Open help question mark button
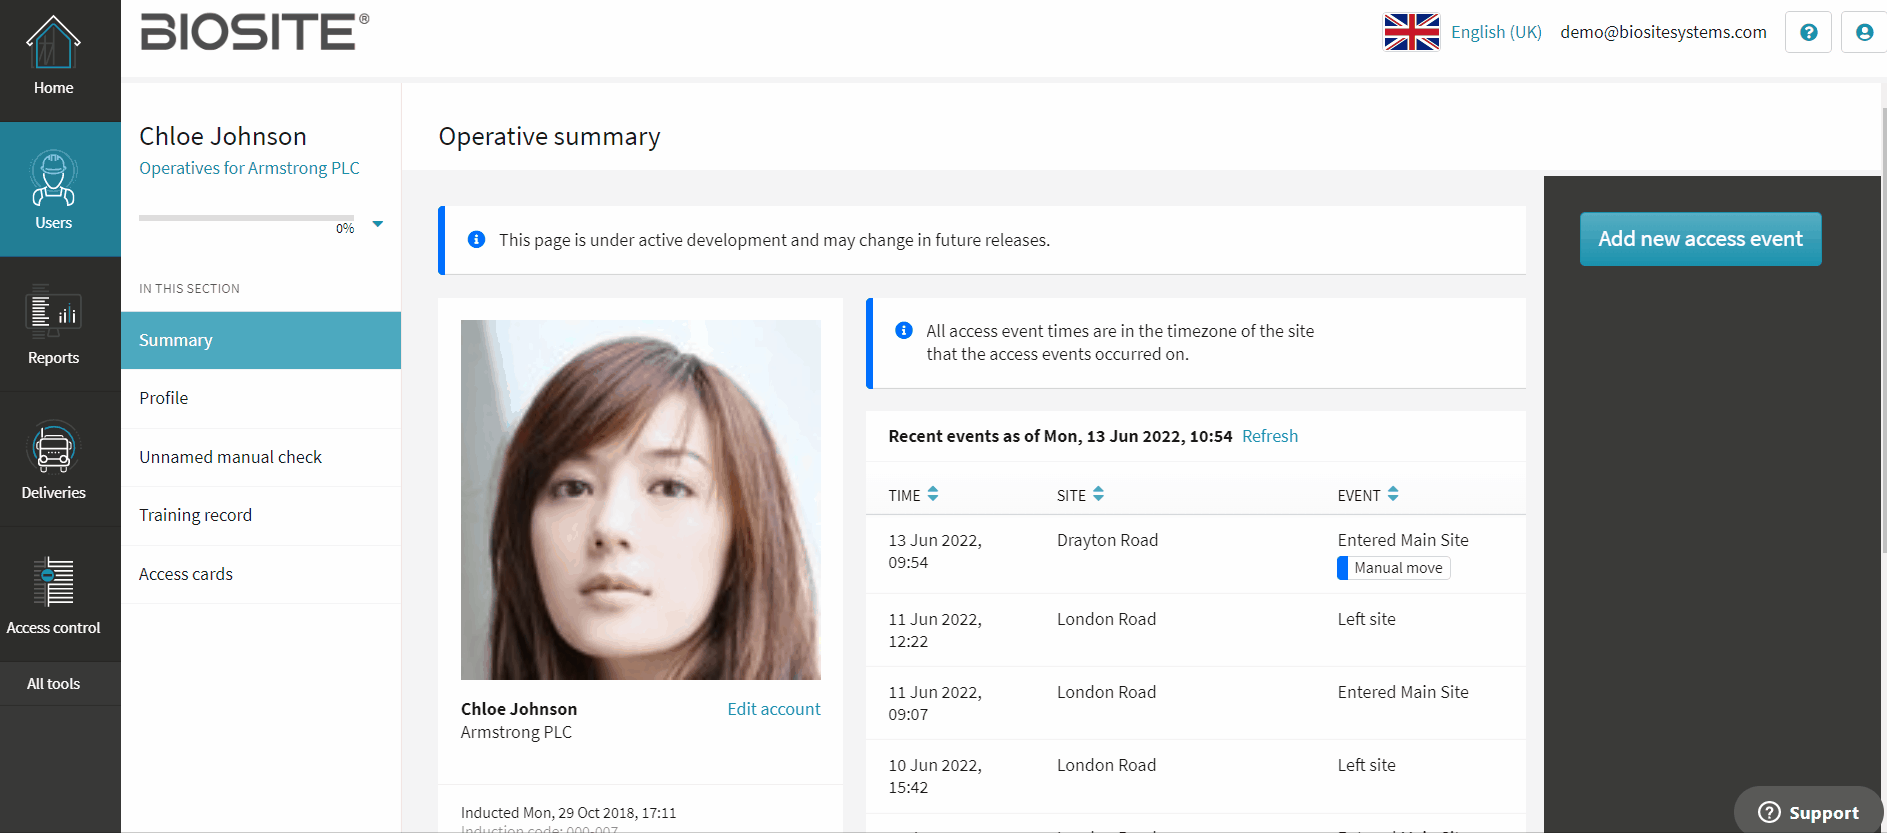1887x833 pixels. [1808, 32]
